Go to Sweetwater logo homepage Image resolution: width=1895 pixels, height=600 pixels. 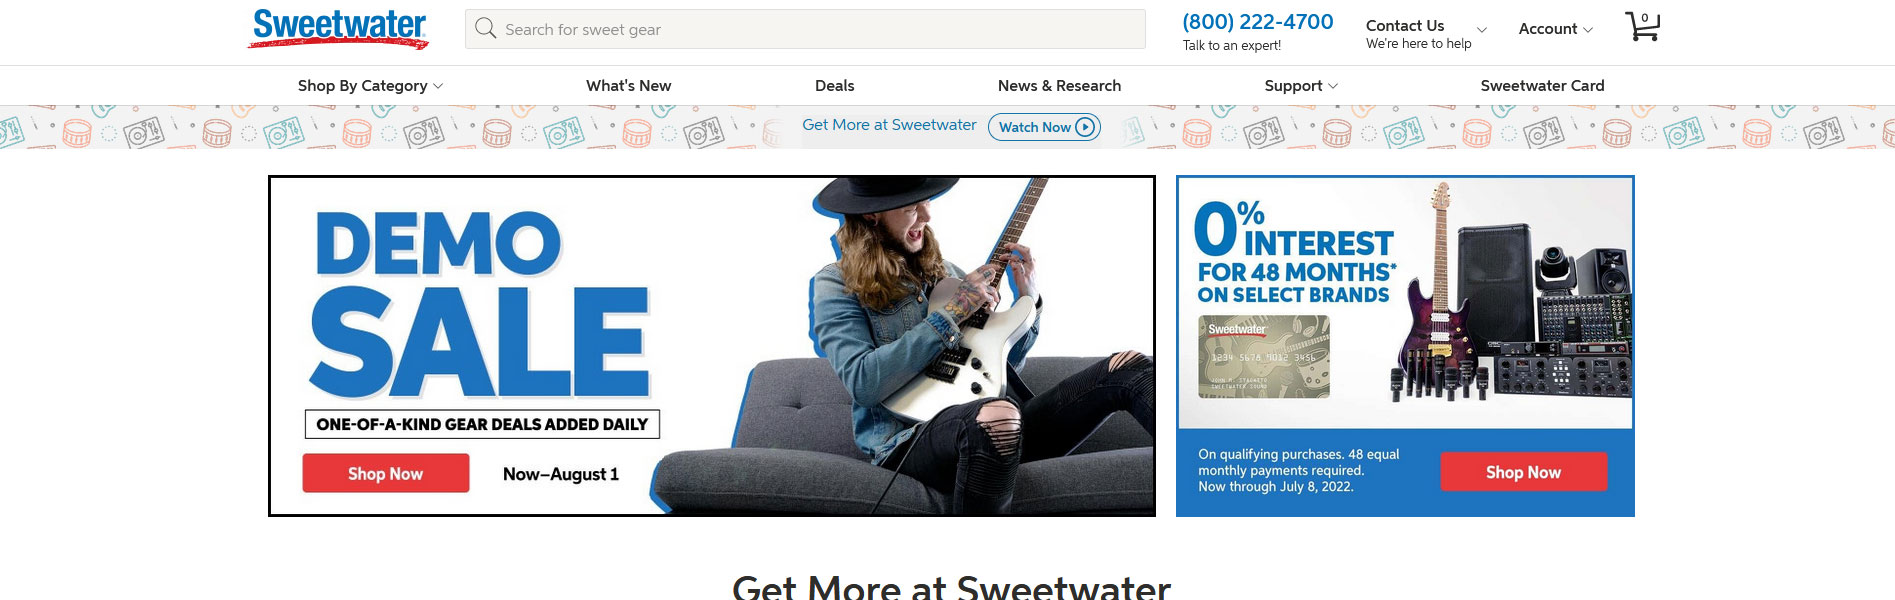coord(339,28)
